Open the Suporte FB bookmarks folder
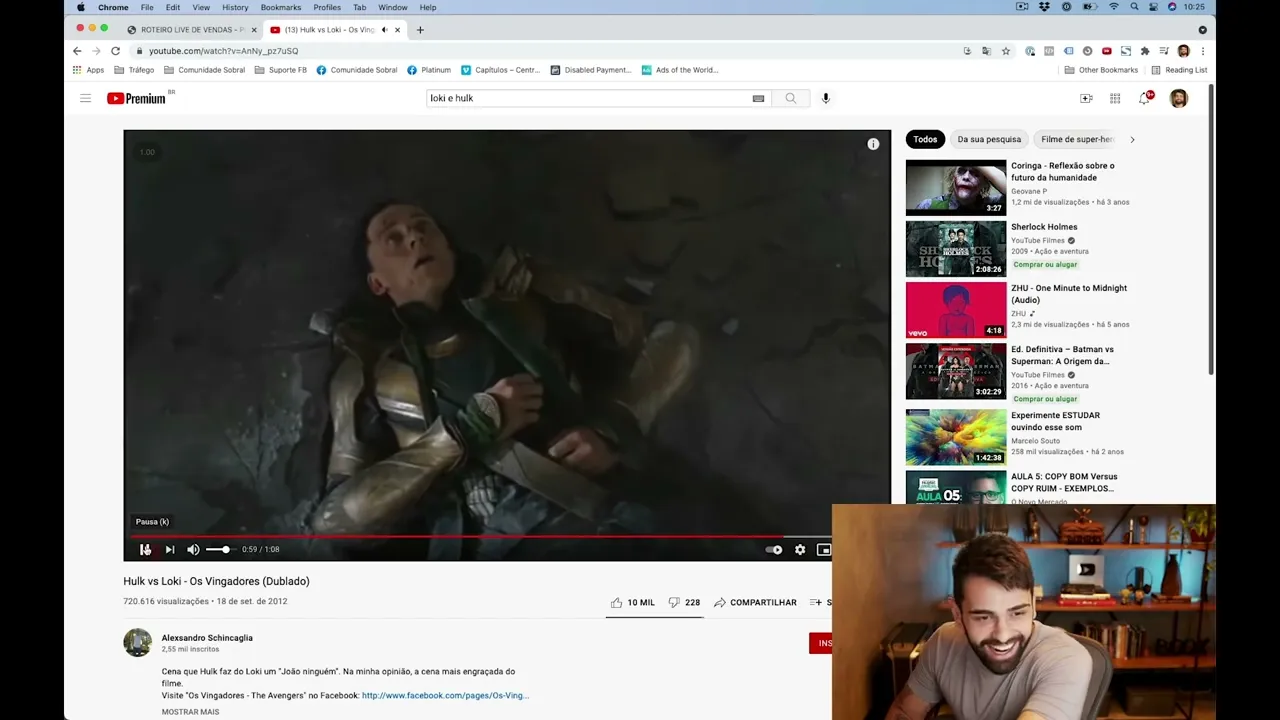This screenshot has width=1280, height=720. tap(281, 70)
